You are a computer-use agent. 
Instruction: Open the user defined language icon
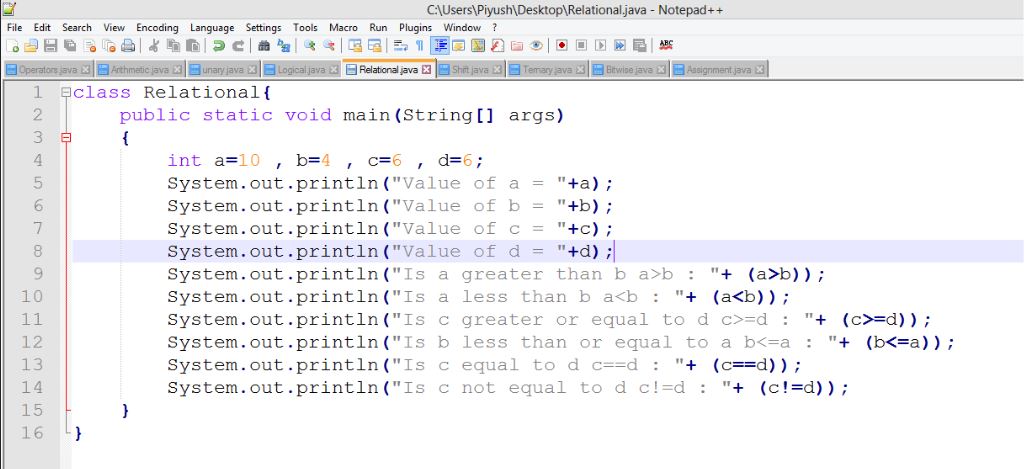pos(458,46)
